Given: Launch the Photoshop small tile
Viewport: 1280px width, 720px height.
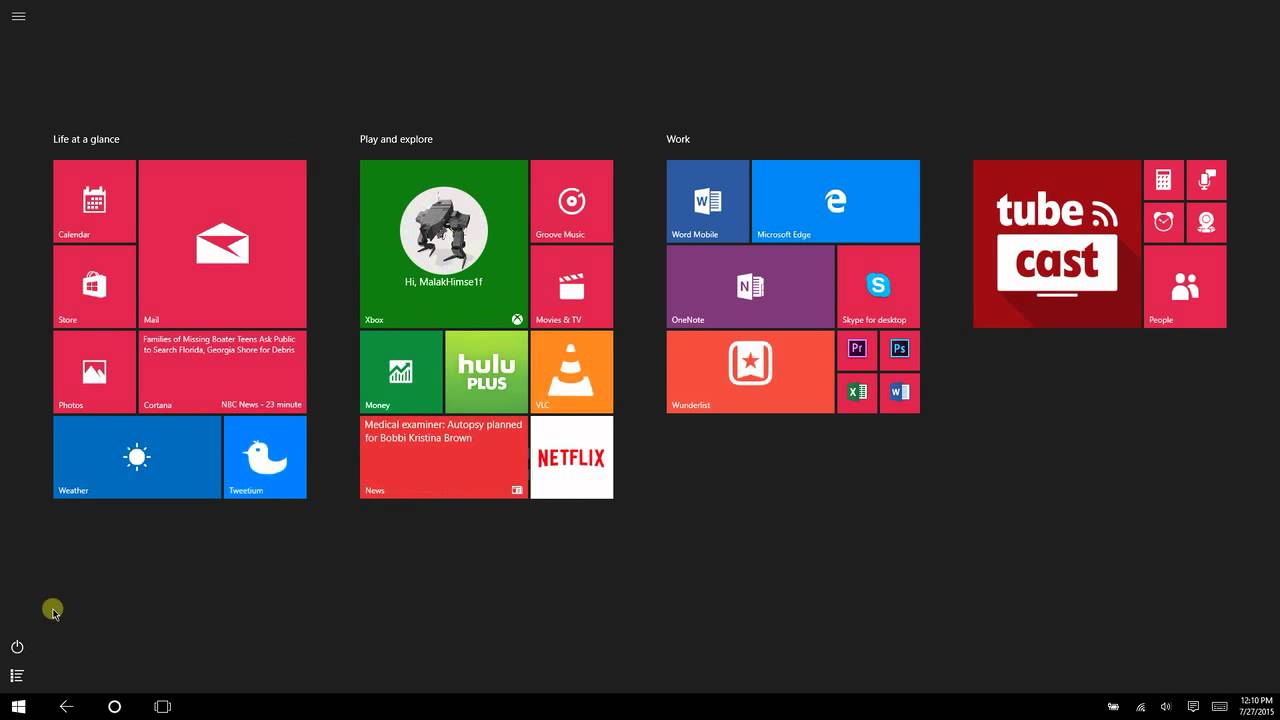Looking at the screenshot, I should 899,350.
